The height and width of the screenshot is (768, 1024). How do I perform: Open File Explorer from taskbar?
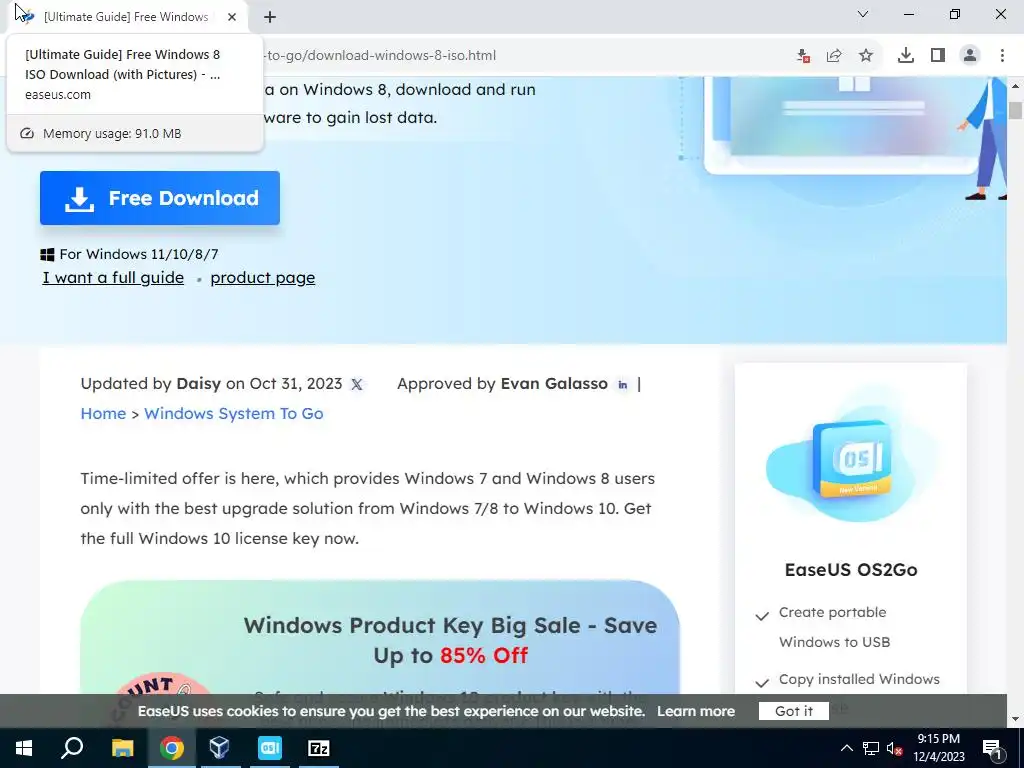[122, 748]
